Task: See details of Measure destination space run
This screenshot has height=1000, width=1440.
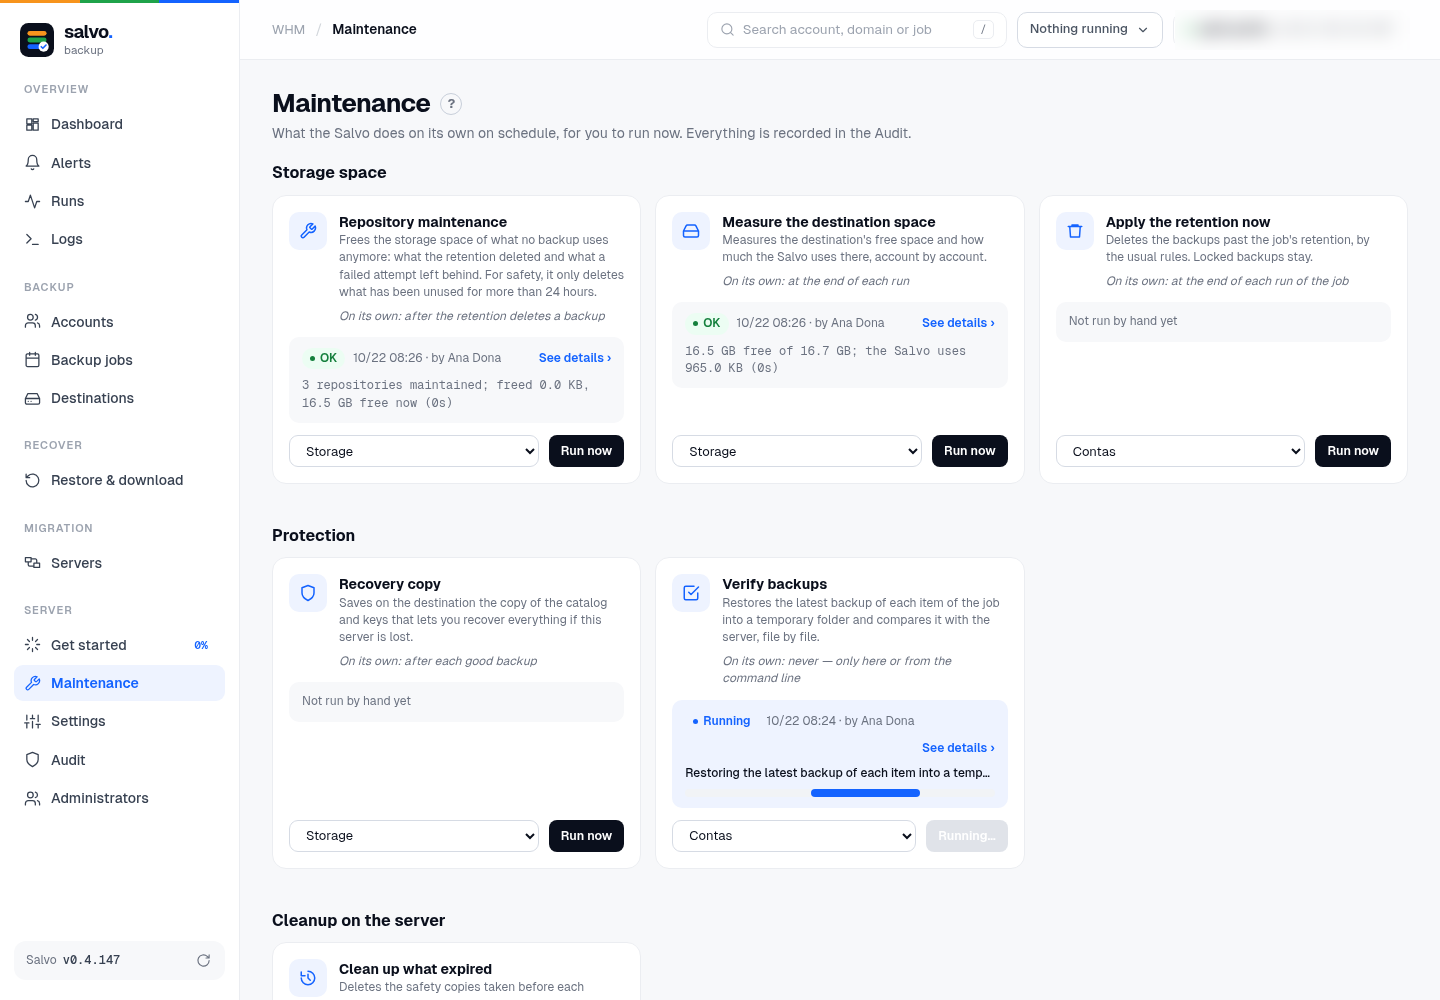Action: tap(958, 323)
